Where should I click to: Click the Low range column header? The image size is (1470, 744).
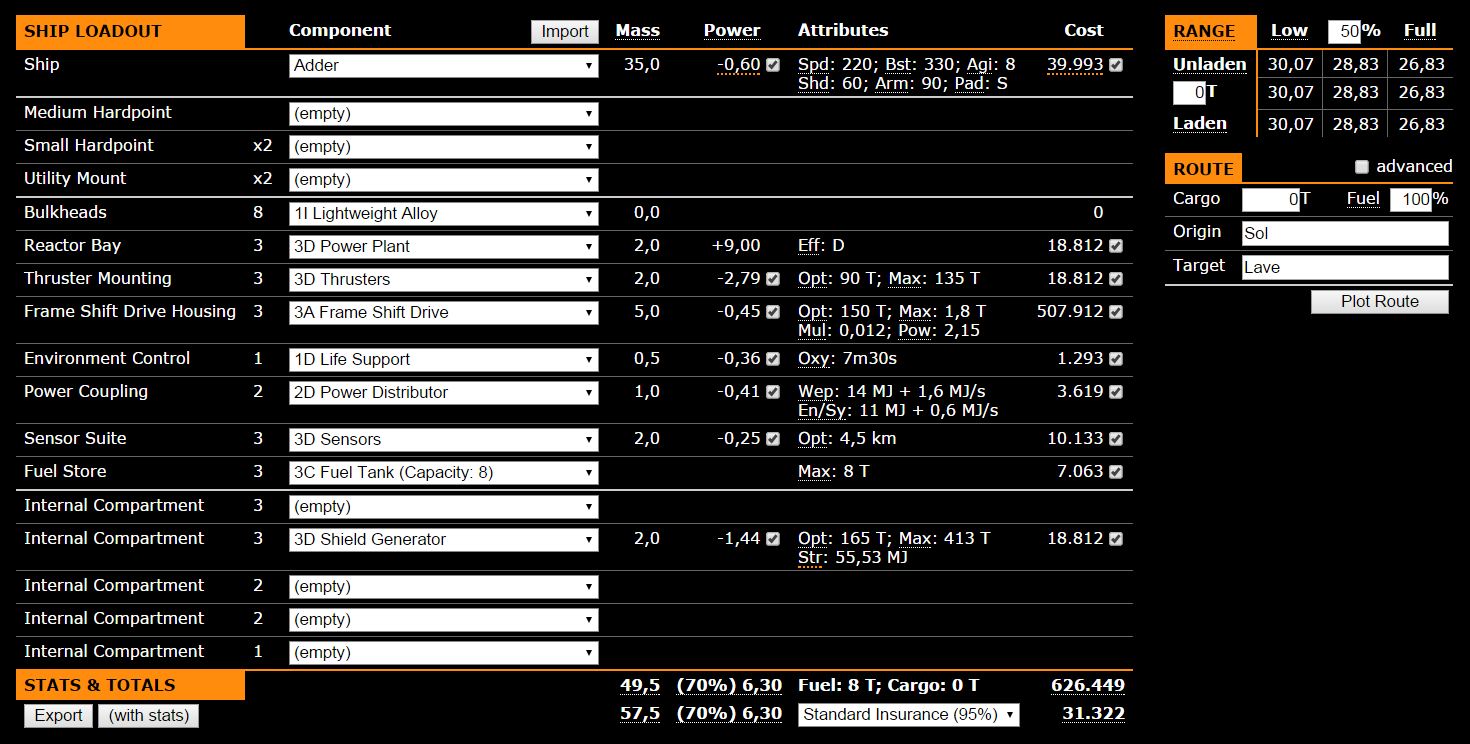coord(1289,31)
